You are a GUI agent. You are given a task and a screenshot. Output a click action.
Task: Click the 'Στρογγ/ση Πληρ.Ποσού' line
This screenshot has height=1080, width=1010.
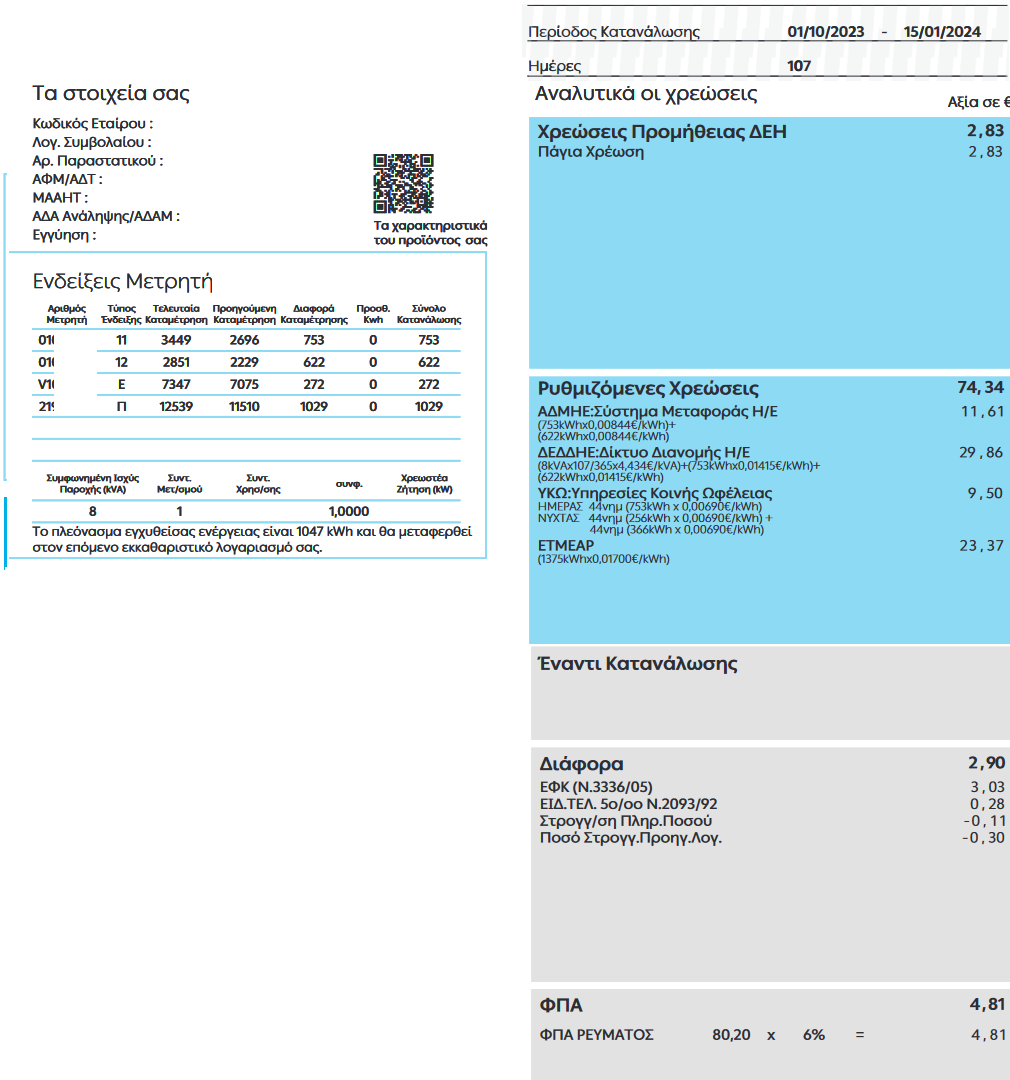click(x=626, y=821)
